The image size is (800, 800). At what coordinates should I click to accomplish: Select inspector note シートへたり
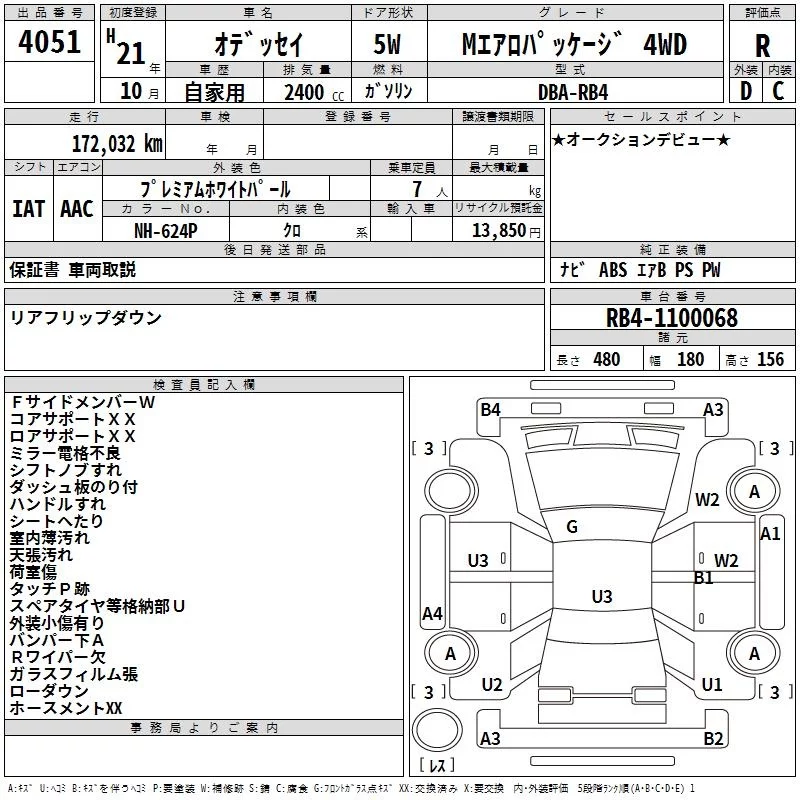tap(56, 521)
